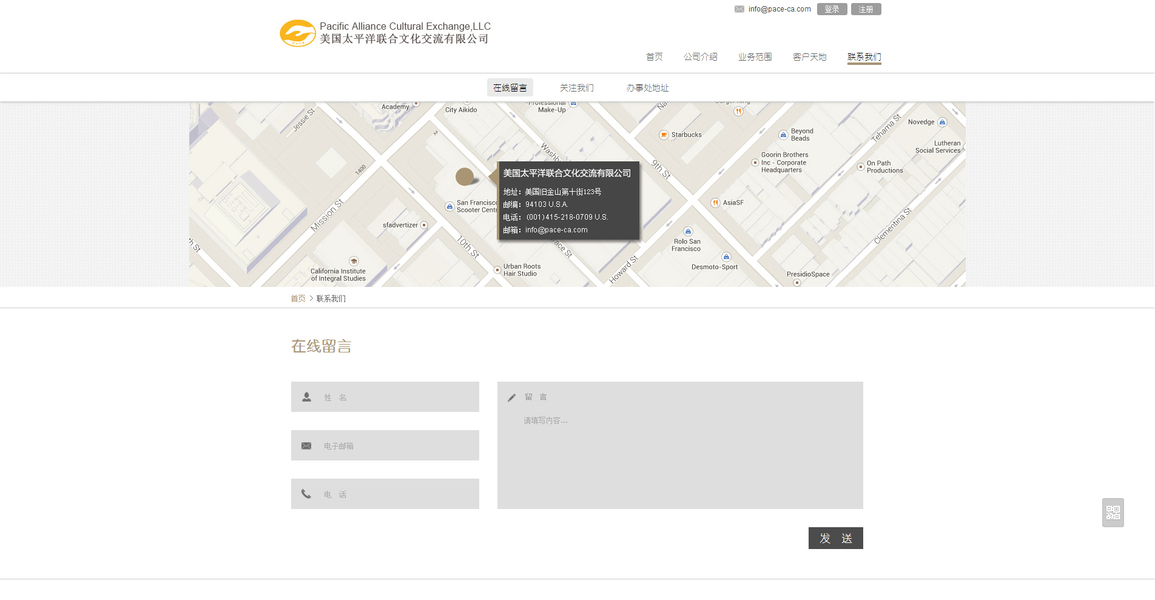Click the round location marker on the map
This screenshot has width=1155, height=600.
(465, 177)
